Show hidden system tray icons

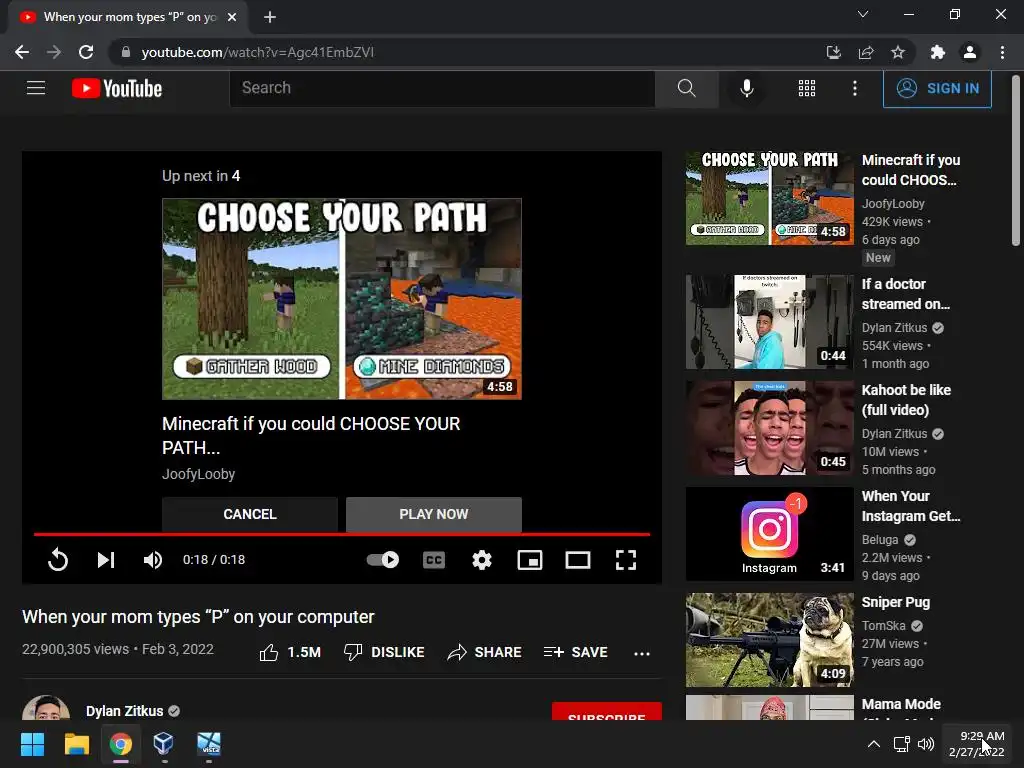873,744
